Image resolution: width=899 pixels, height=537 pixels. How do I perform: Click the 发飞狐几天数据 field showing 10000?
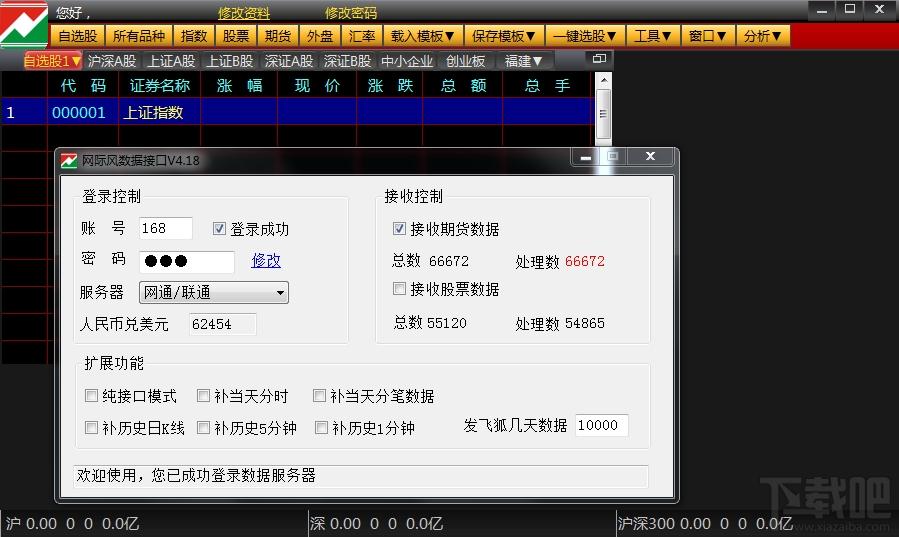pos(601,425)
